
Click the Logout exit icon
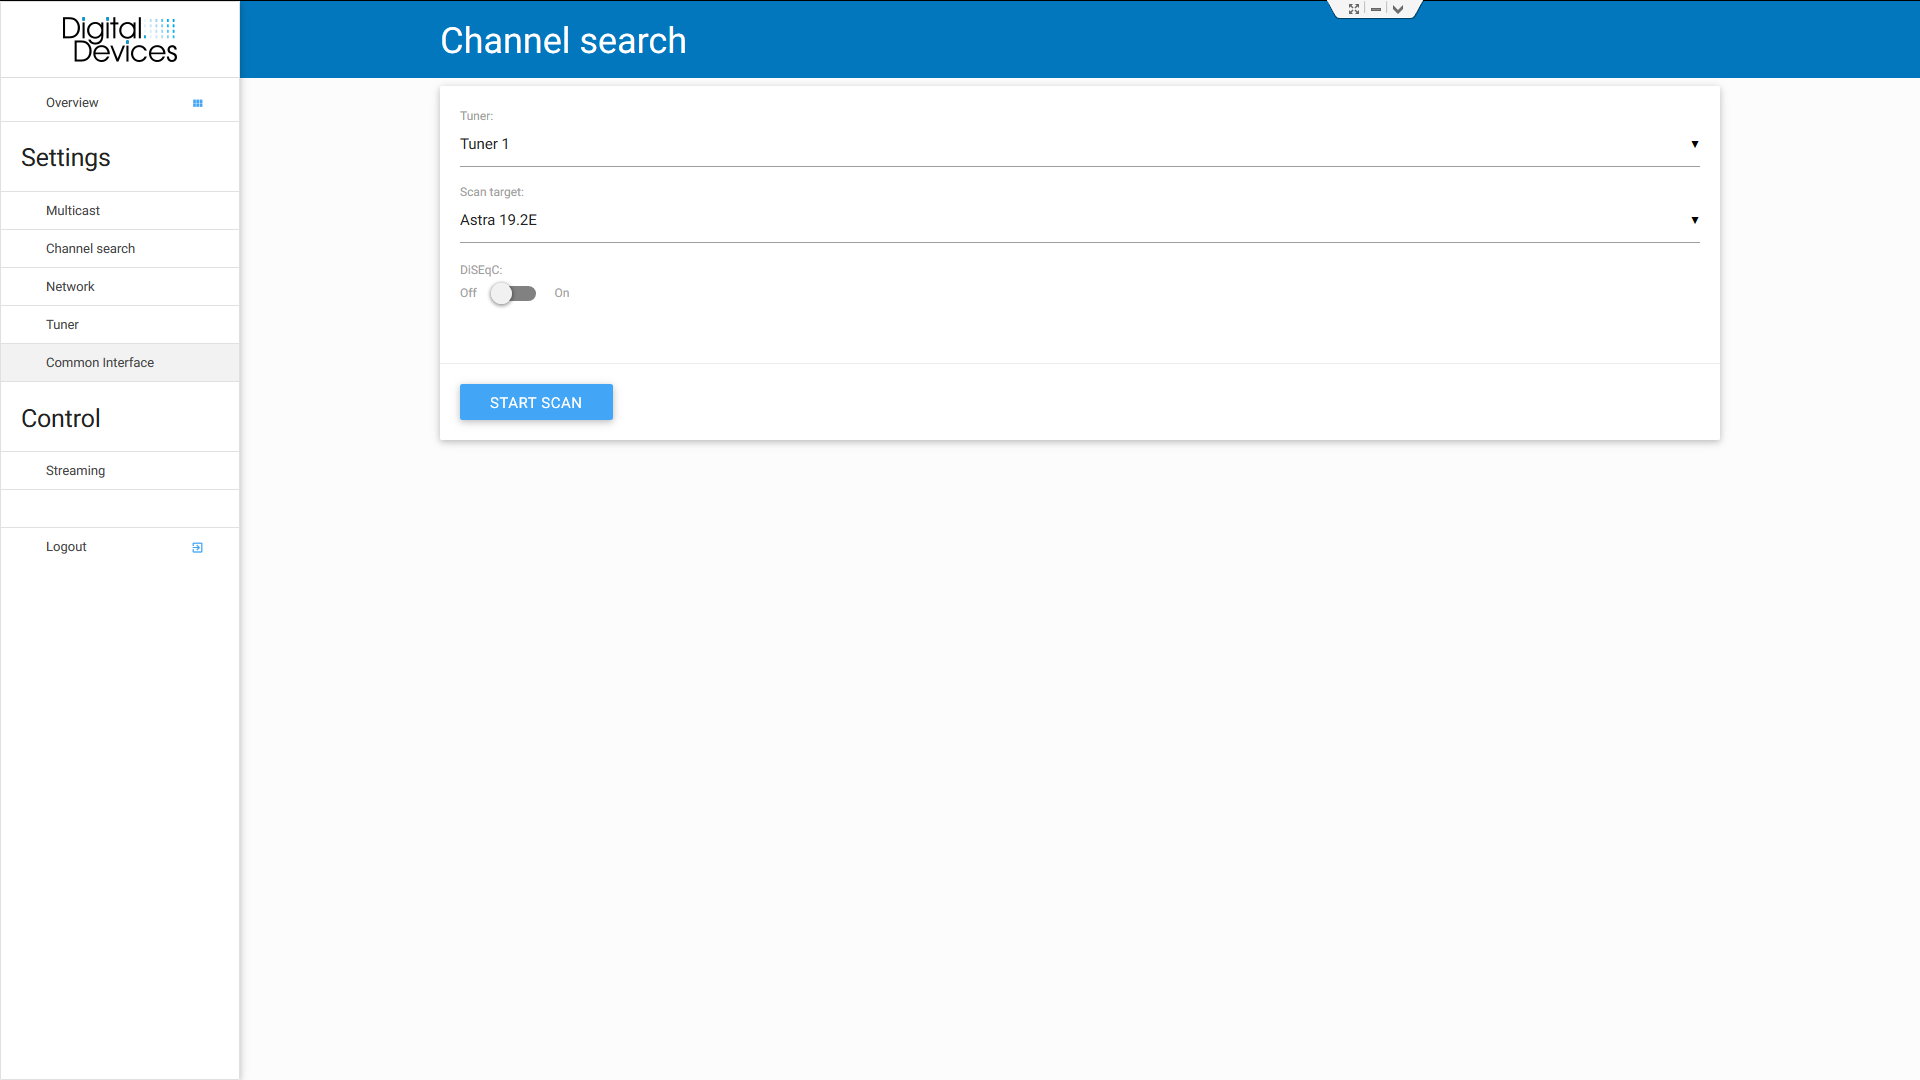(x=197, y=547)
